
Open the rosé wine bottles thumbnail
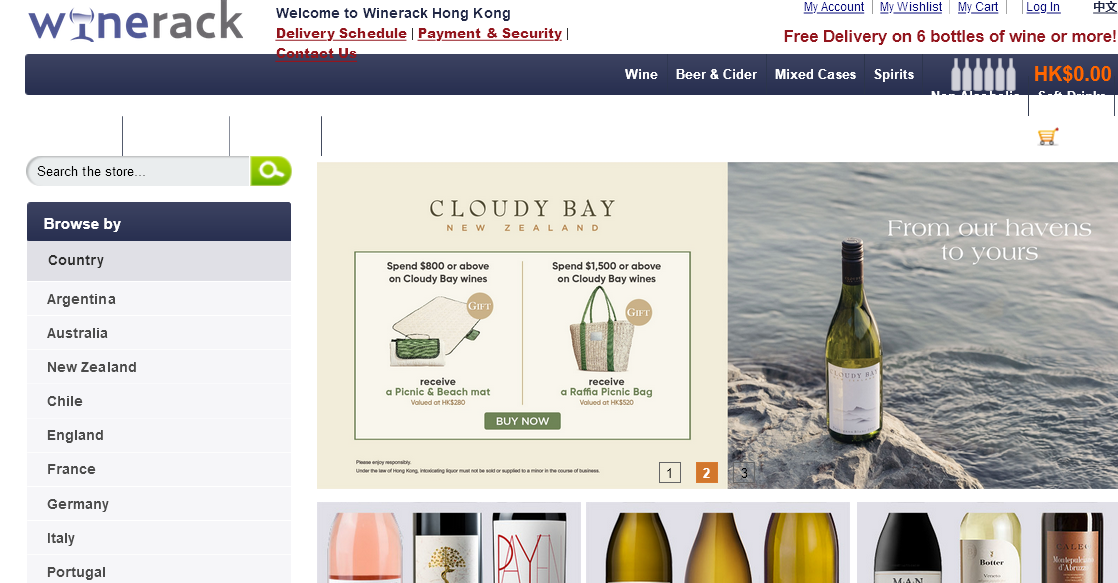point(449,543)
